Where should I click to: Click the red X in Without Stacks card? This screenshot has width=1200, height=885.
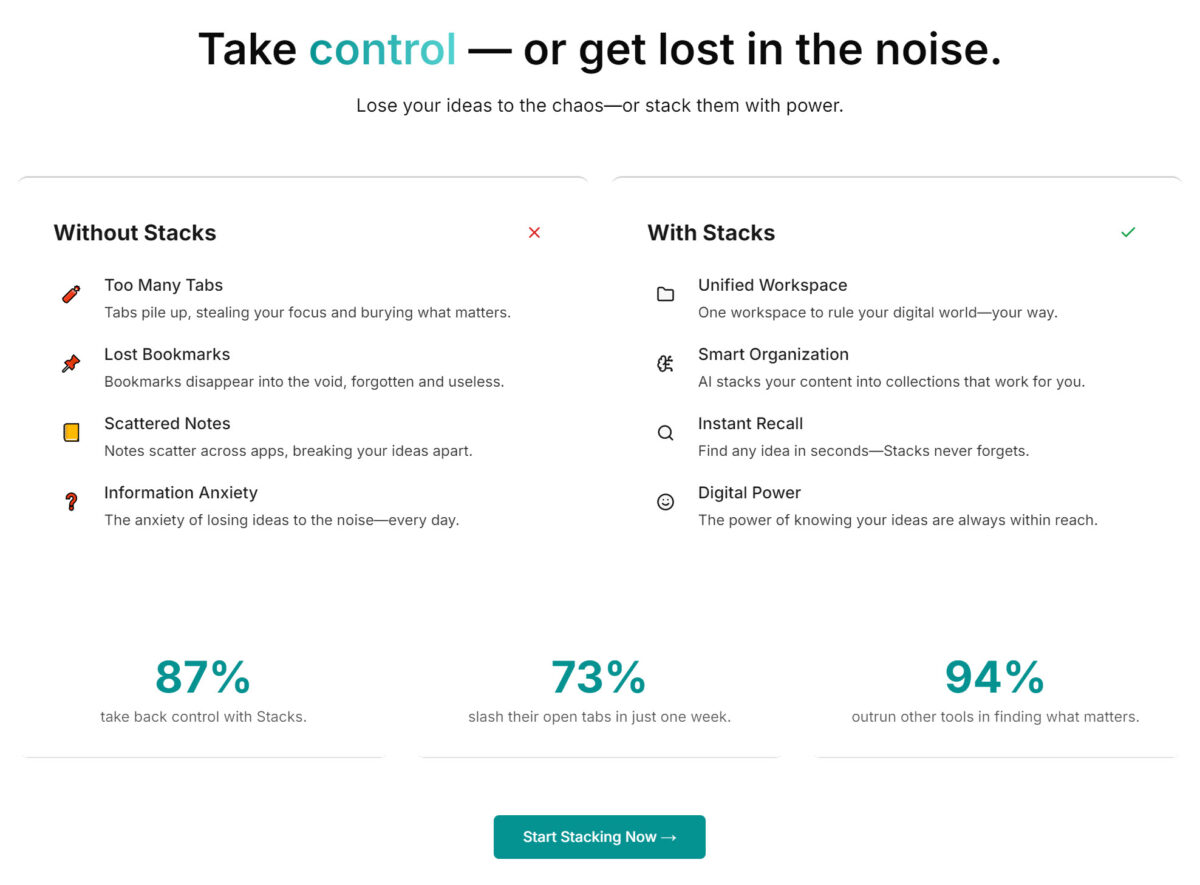pos(534,233)
